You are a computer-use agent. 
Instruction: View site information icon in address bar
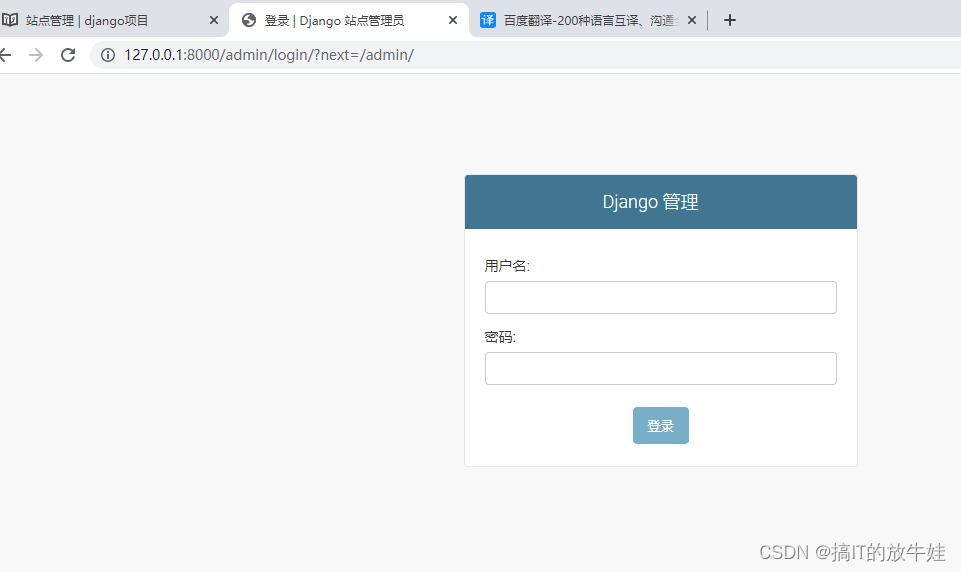[x=108, y=55]
